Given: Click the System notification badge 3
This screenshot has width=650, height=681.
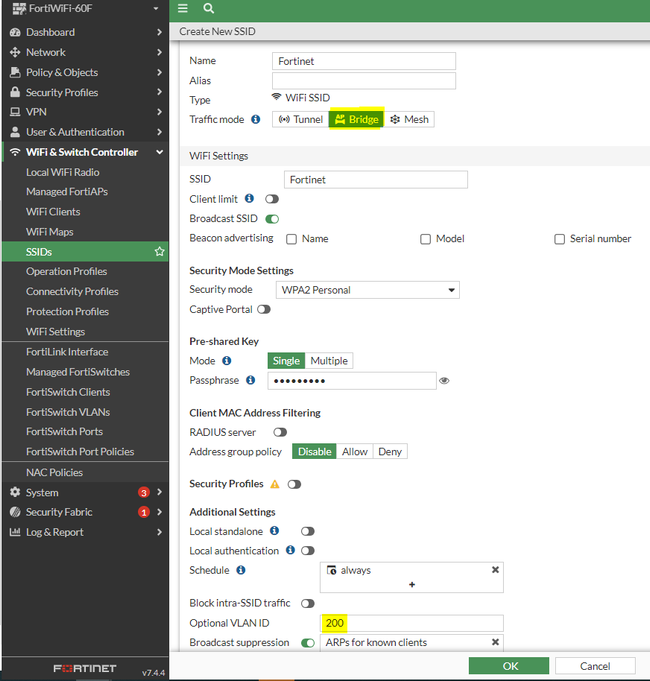Looking at the screenshot, I should 144,492.
